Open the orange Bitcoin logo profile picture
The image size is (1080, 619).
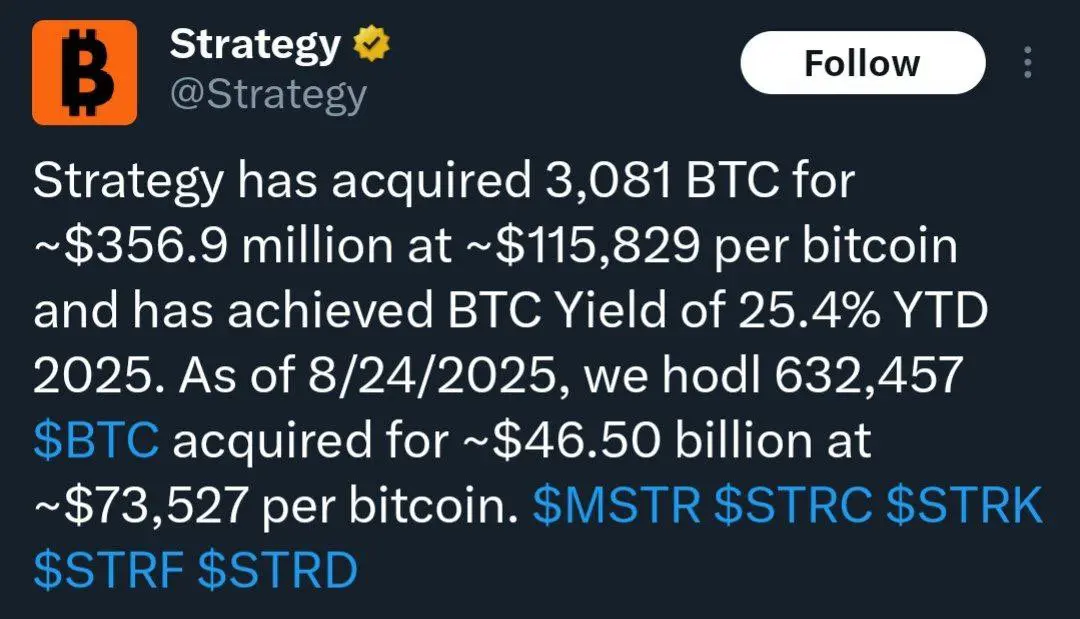(x=84, y=72)
